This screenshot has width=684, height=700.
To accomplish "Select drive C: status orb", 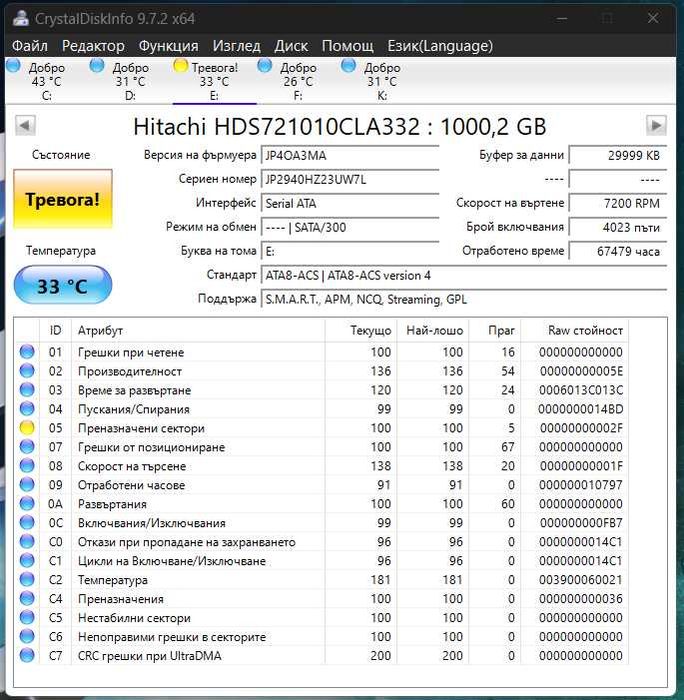I will pyautogui.click(x=13, y=66).
